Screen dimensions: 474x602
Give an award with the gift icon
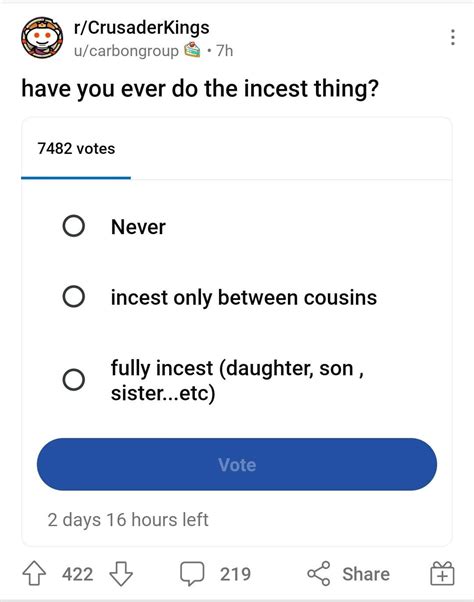point(442,574)
